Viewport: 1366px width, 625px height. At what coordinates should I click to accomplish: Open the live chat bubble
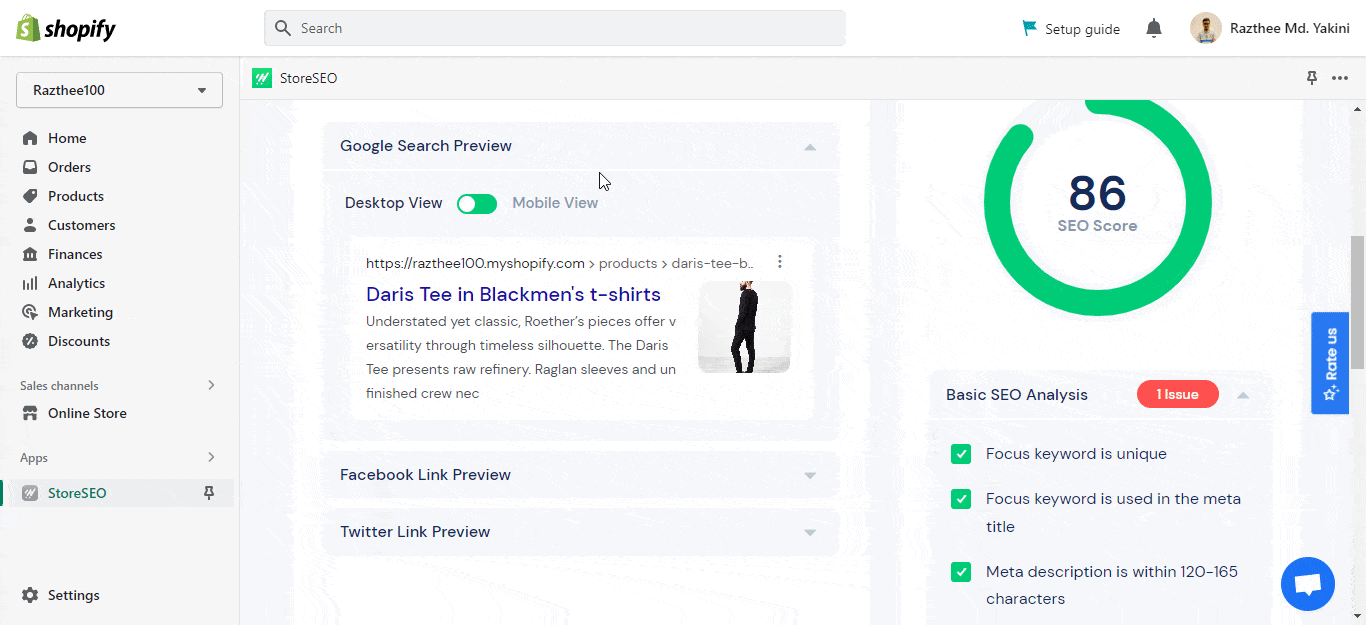pos(1308,584)
